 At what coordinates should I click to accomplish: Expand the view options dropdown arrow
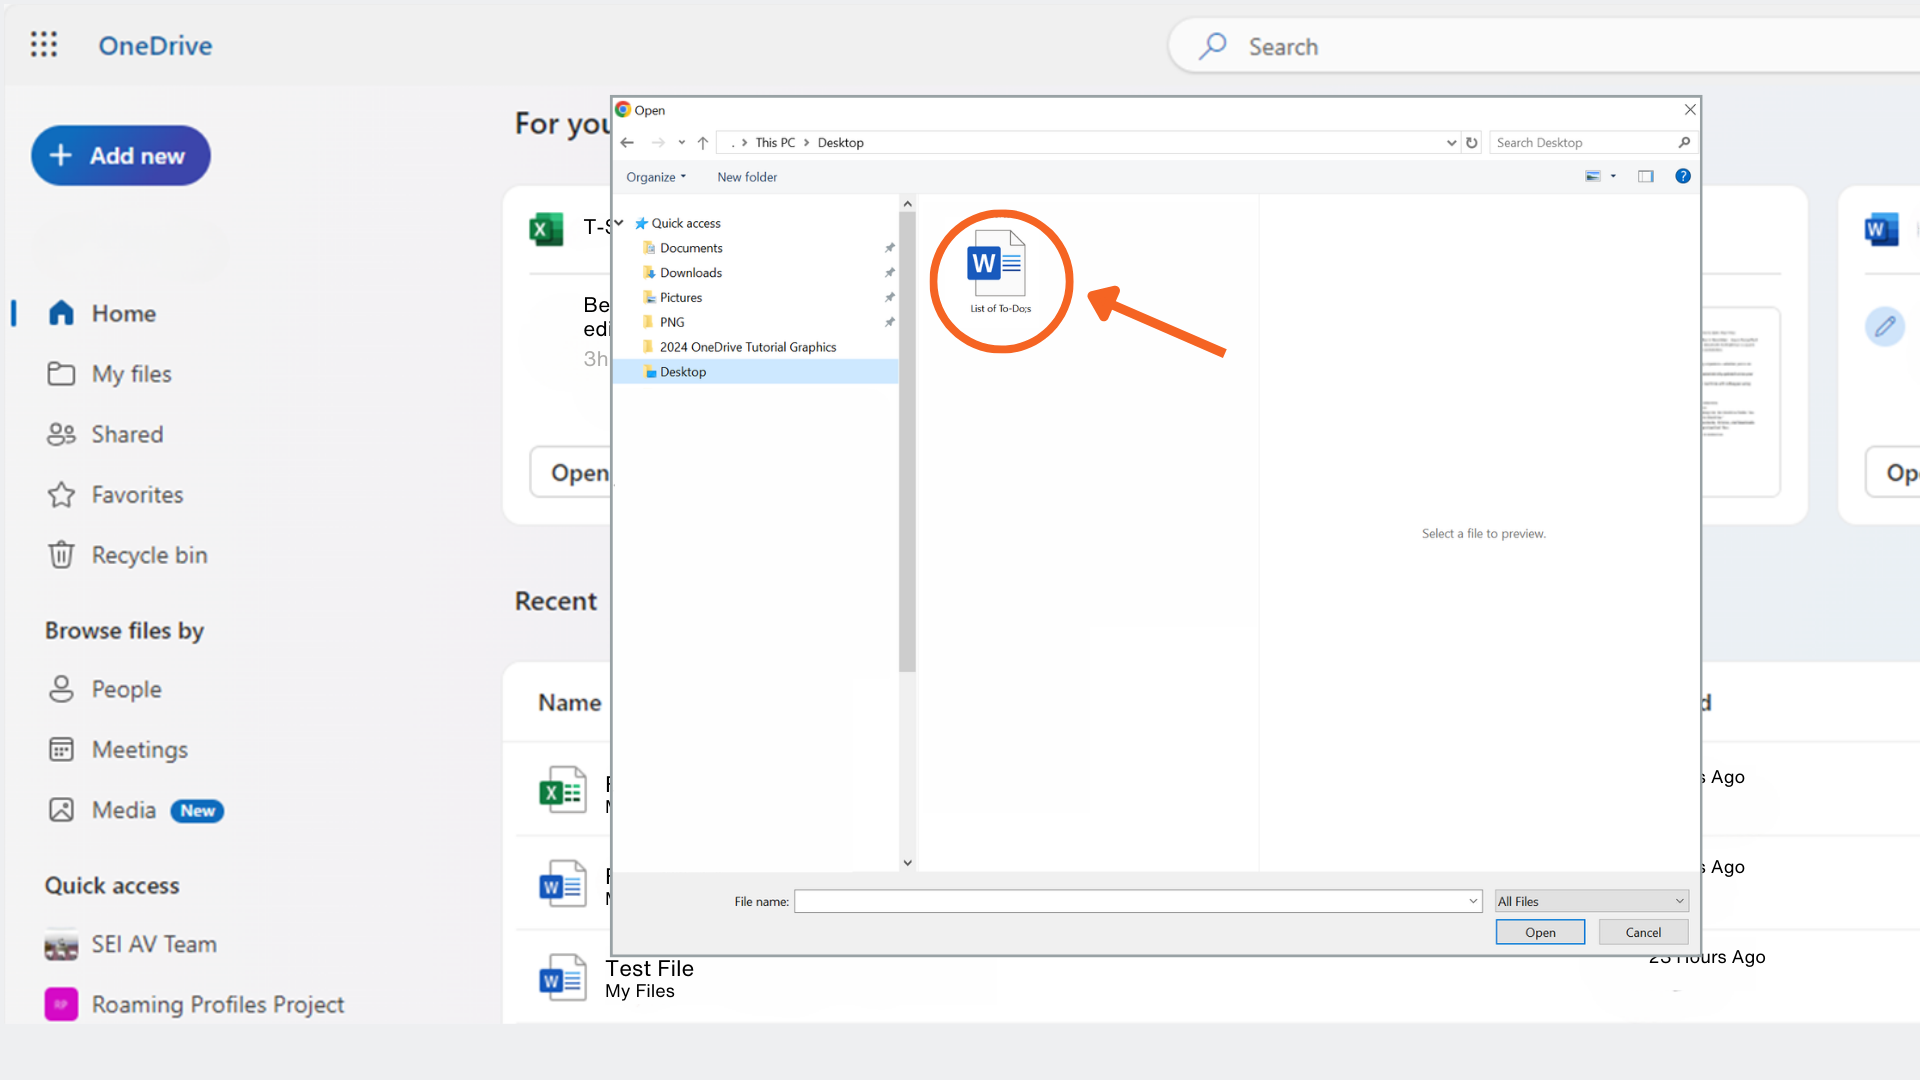[1614, 176]
